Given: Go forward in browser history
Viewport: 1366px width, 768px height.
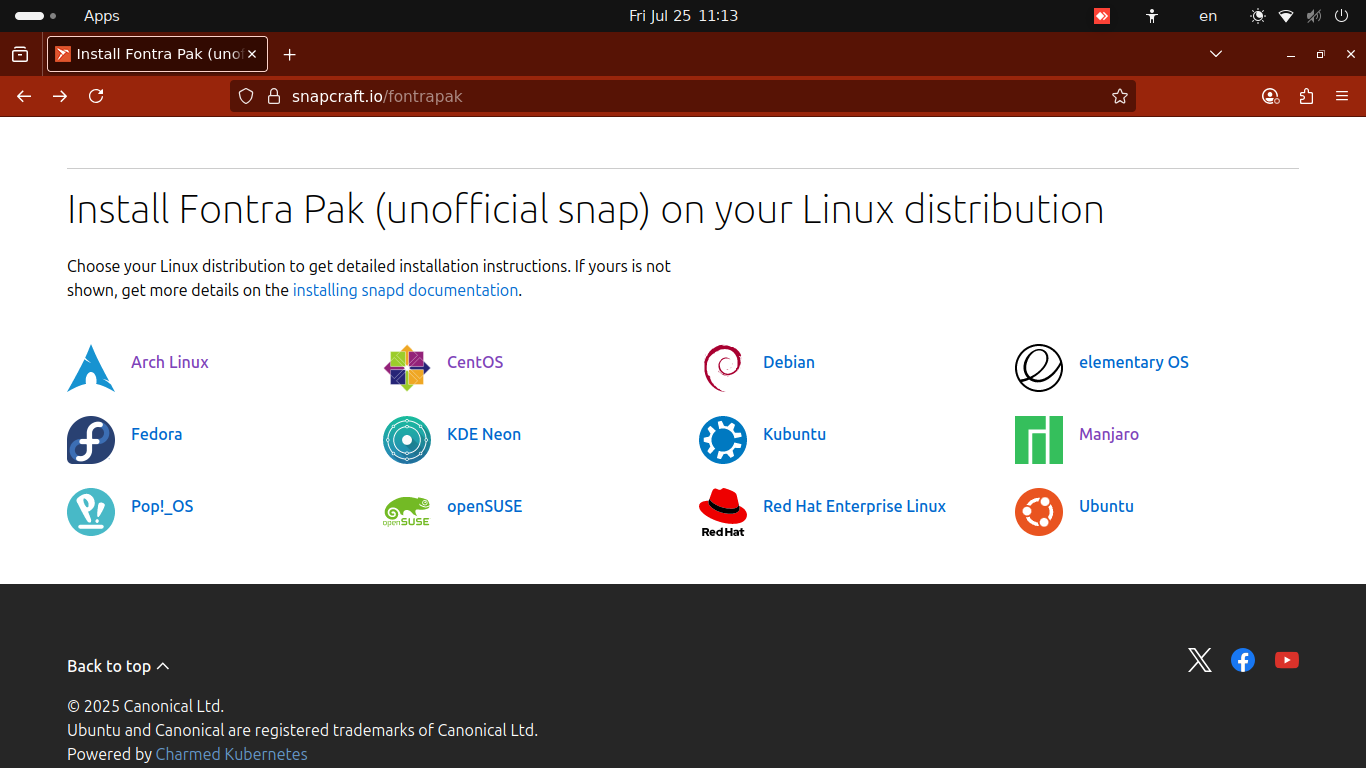Looking at the screenshot, I should (60, 96).
